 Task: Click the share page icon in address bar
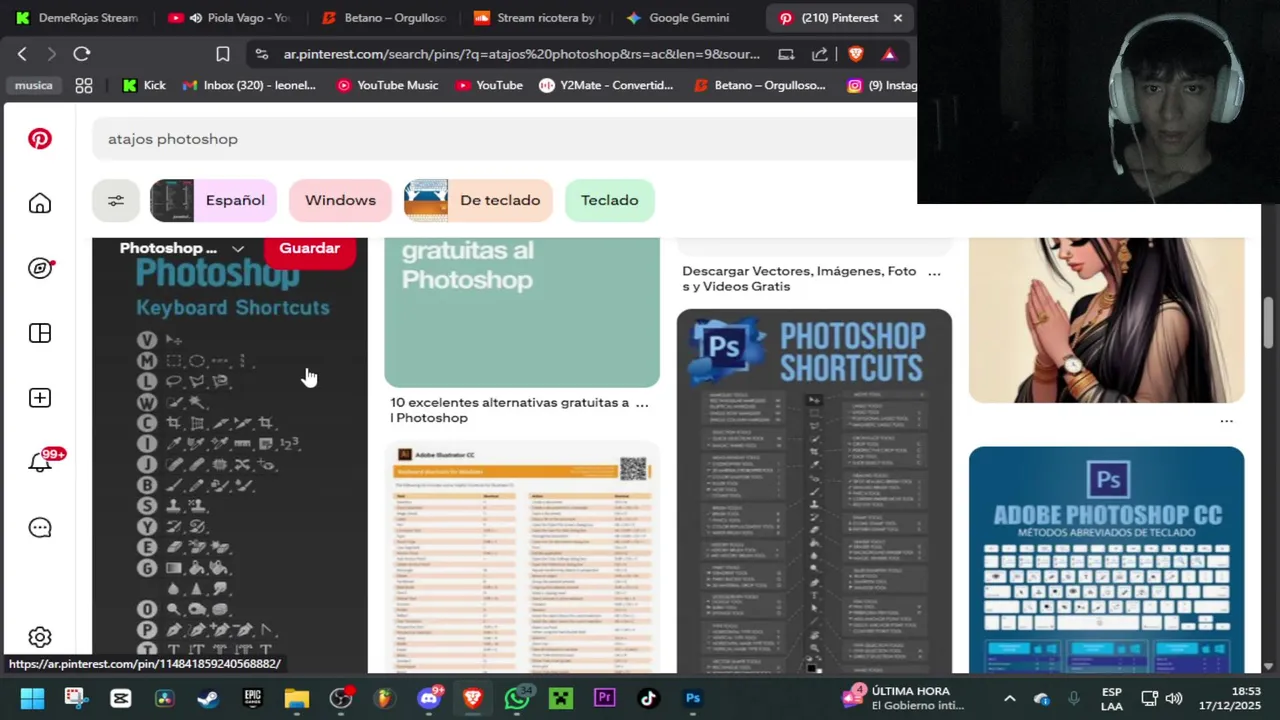[820, 54]
